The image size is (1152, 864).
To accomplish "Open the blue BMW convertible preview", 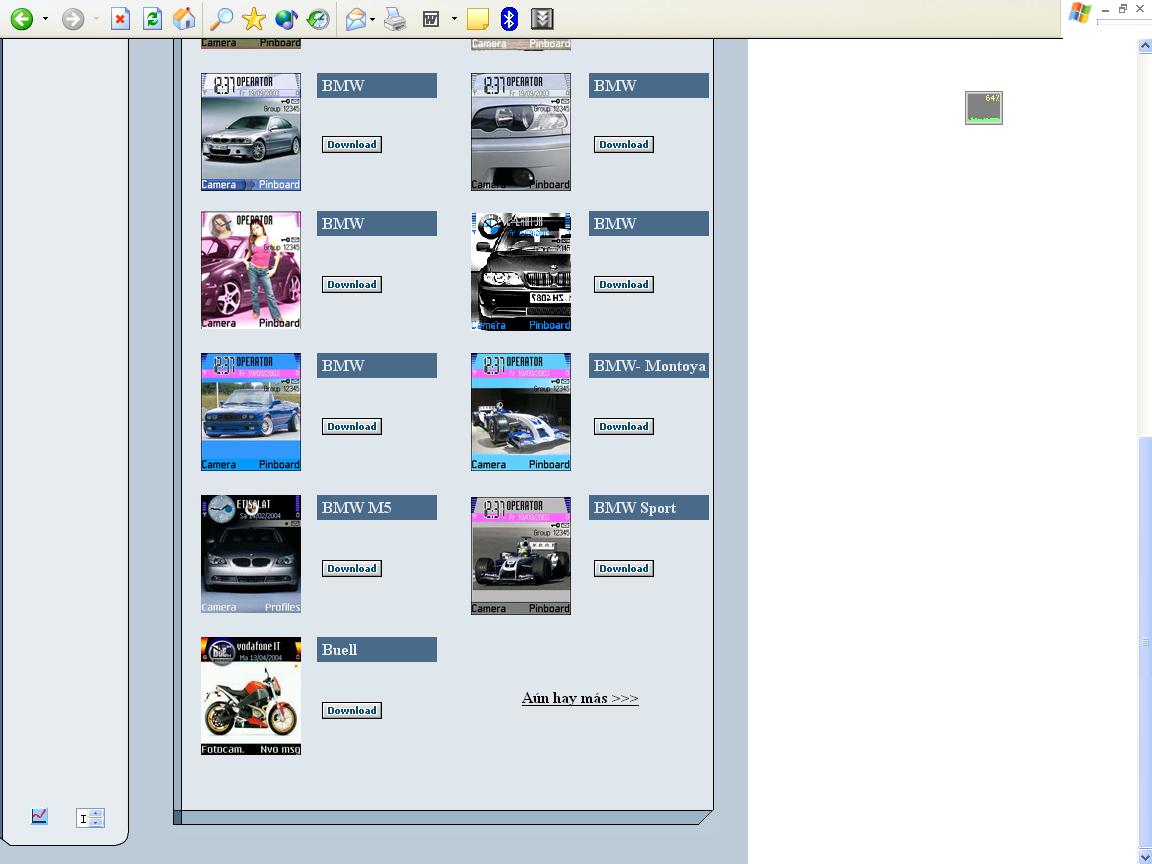I will tap(251, 412).
